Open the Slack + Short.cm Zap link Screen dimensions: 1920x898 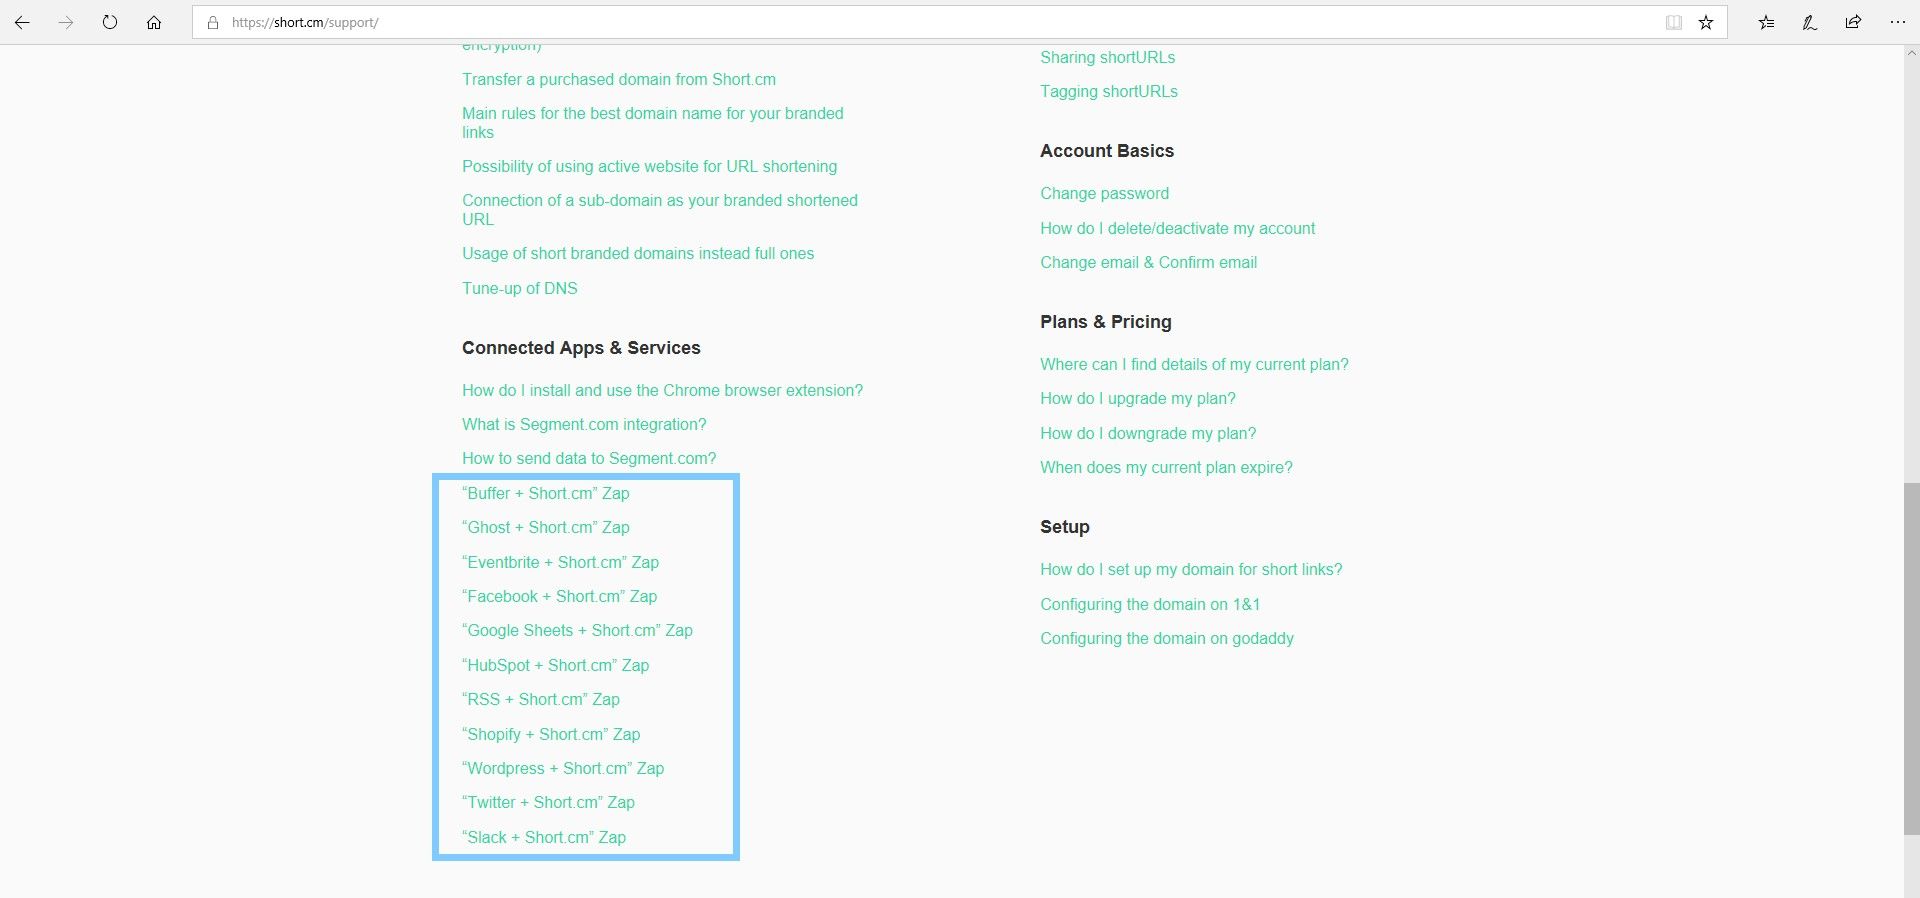click(x=544, y=837)
